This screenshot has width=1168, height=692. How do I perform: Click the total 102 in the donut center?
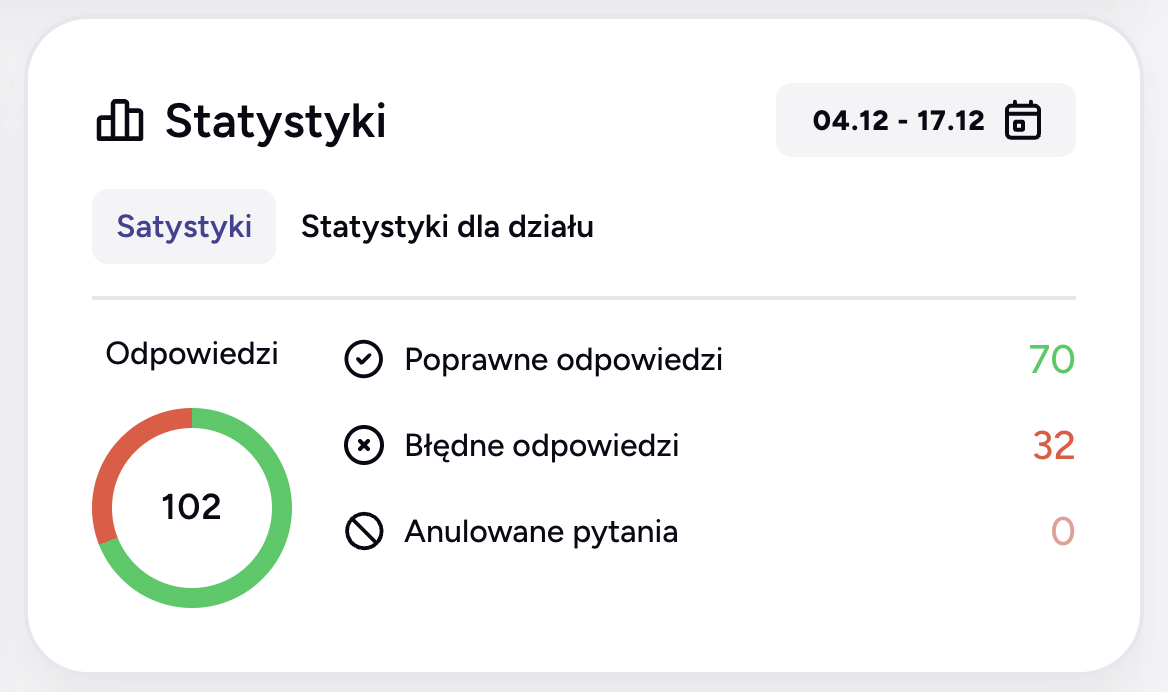(x=192, y=507)
